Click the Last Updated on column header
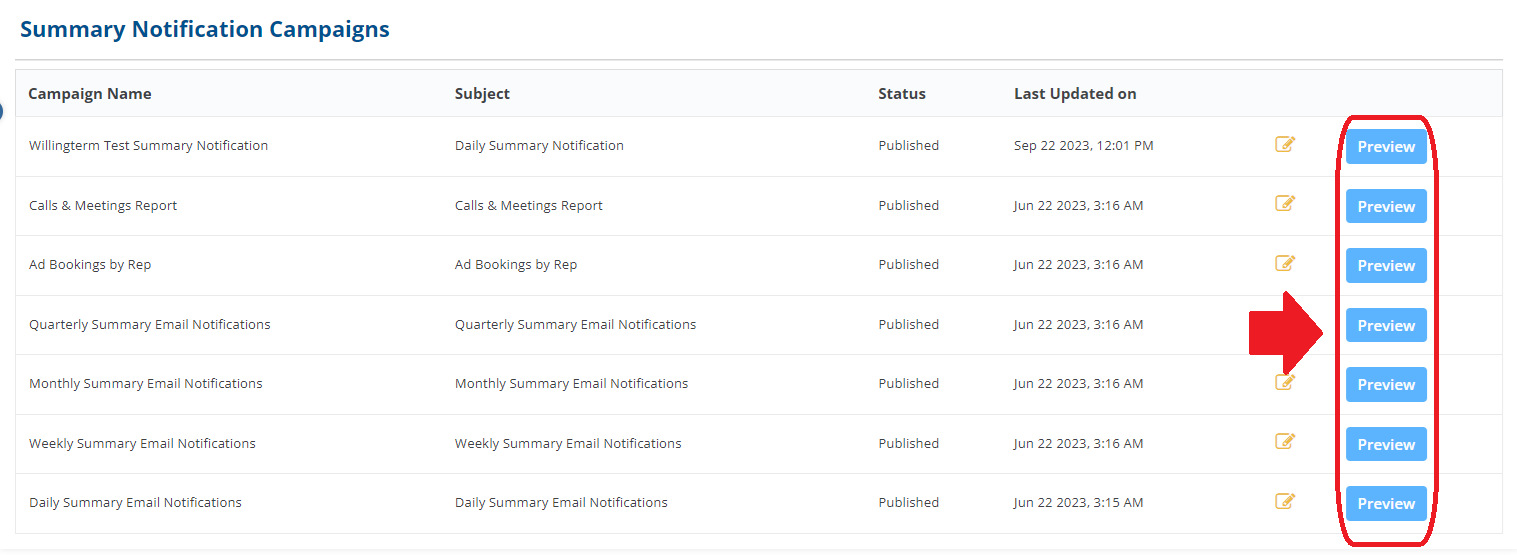 click(1075, 93)
